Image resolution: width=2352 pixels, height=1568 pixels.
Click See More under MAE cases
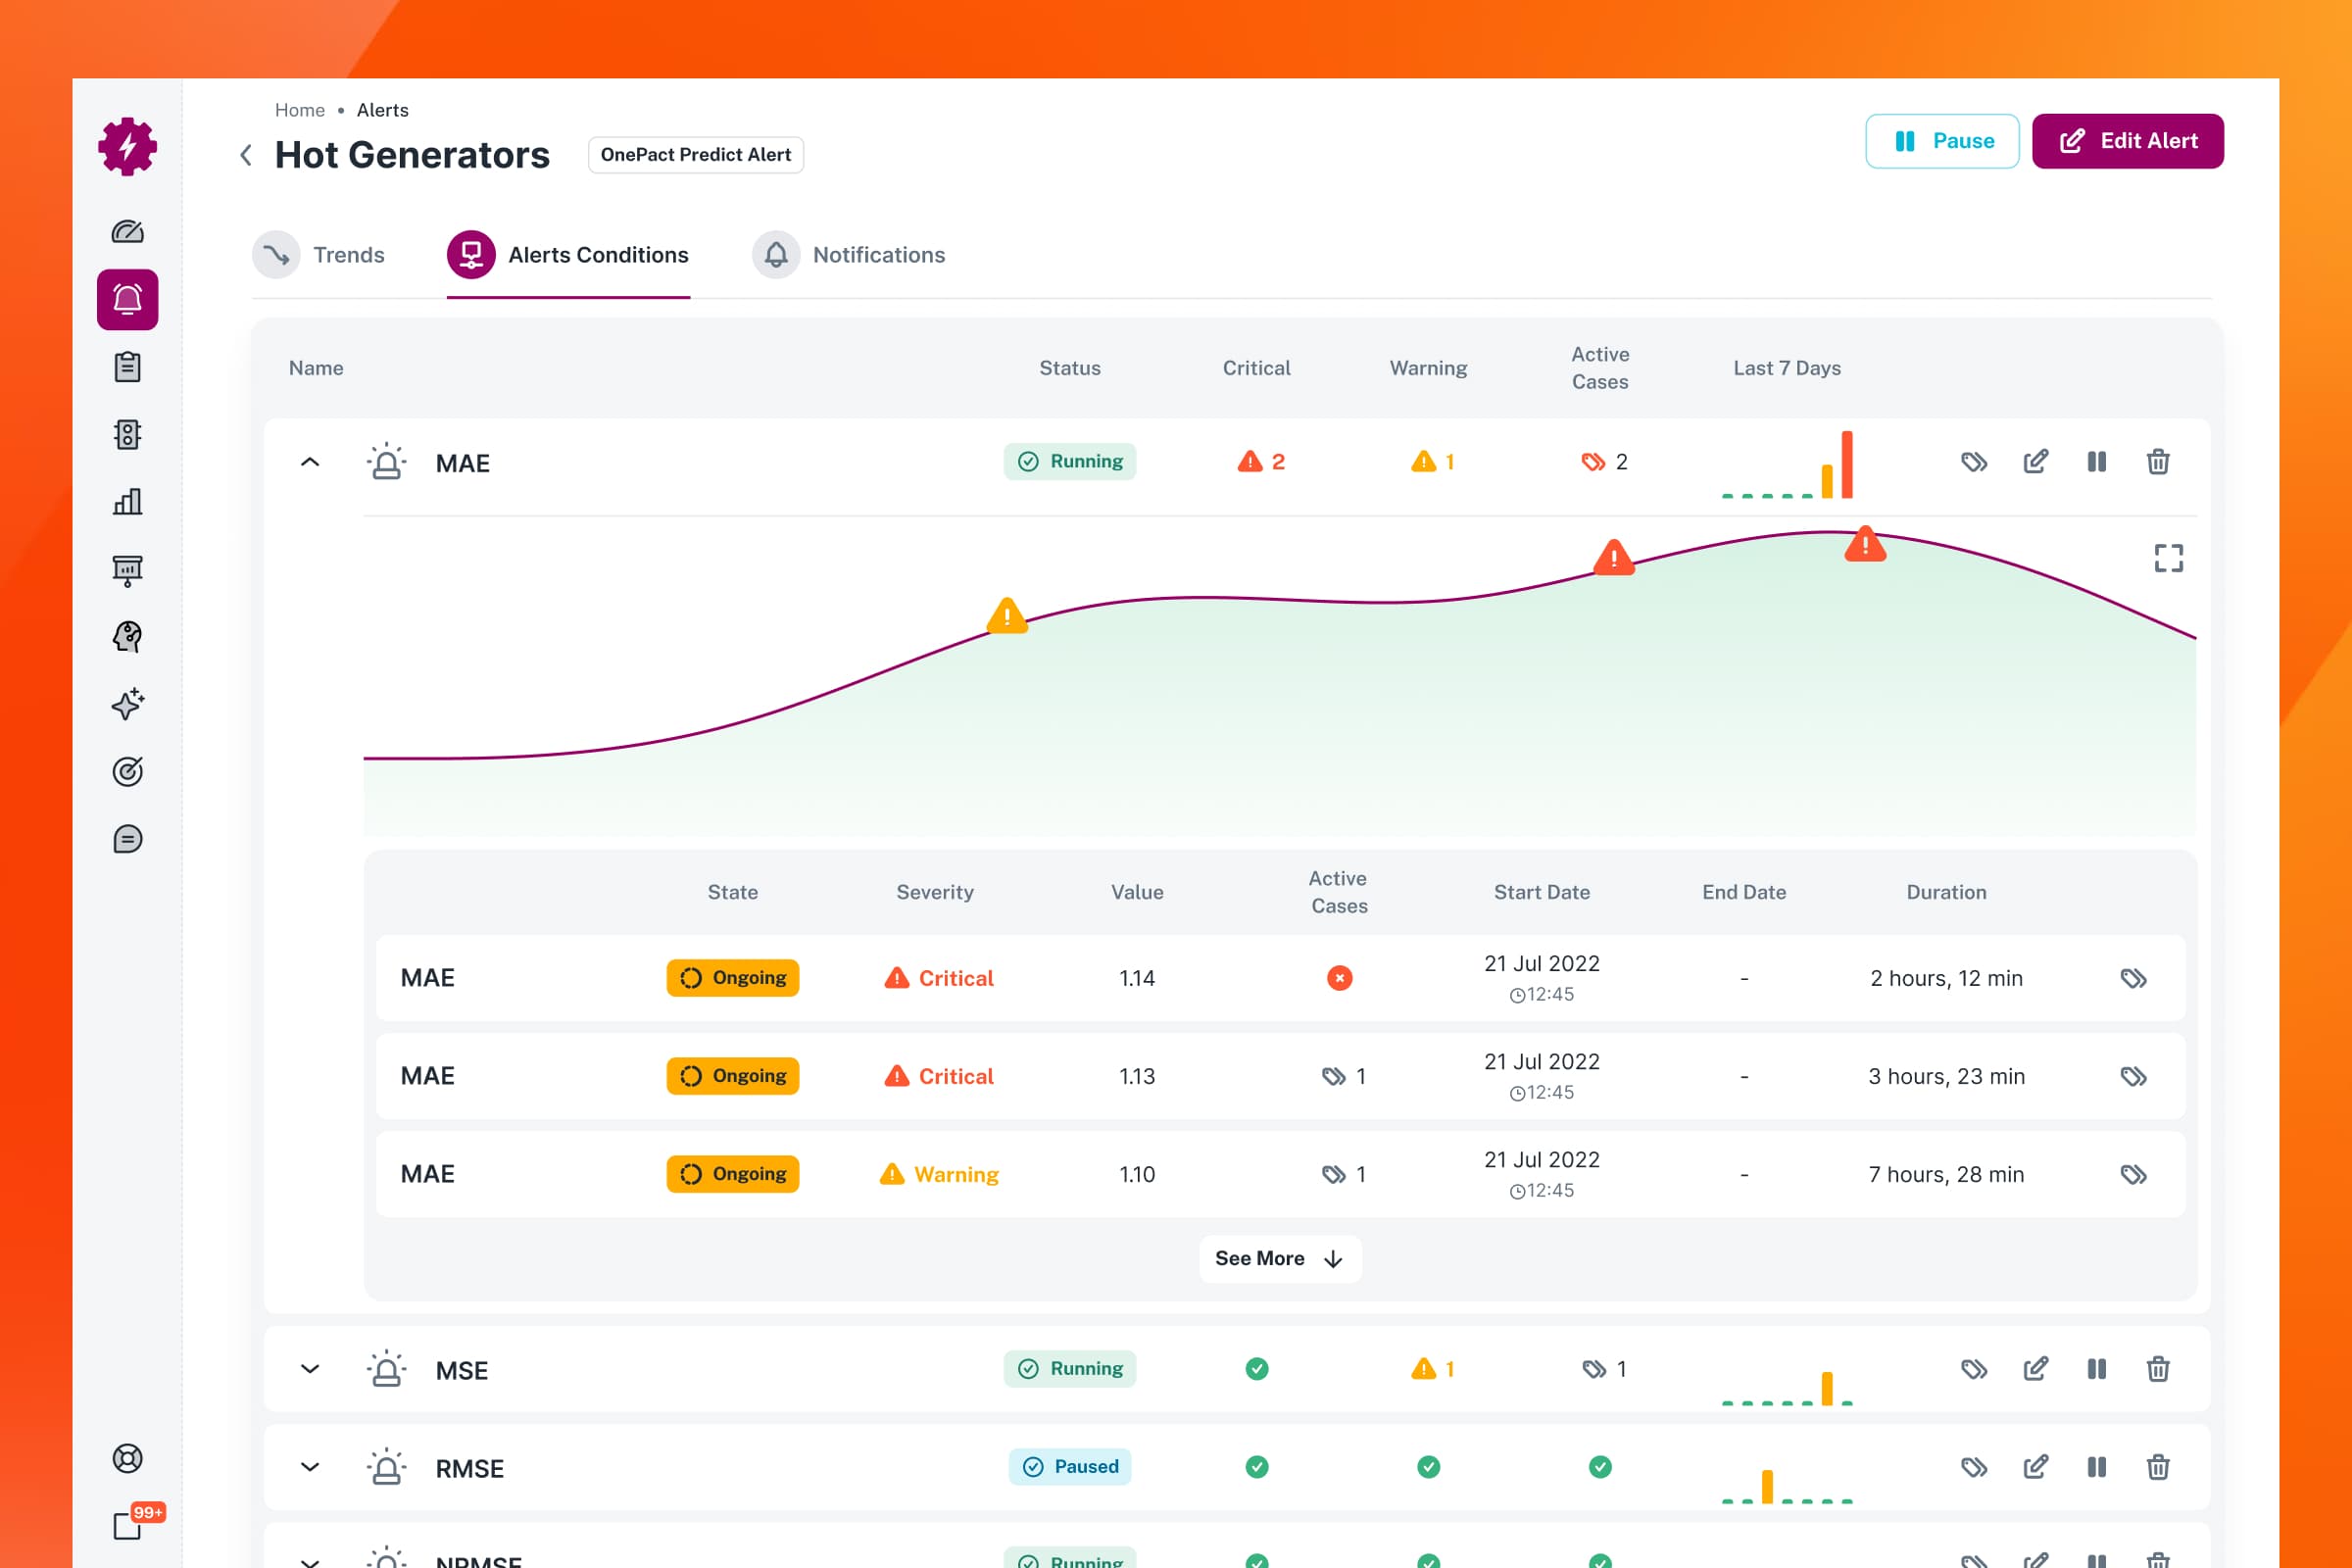[1279, 1259]
